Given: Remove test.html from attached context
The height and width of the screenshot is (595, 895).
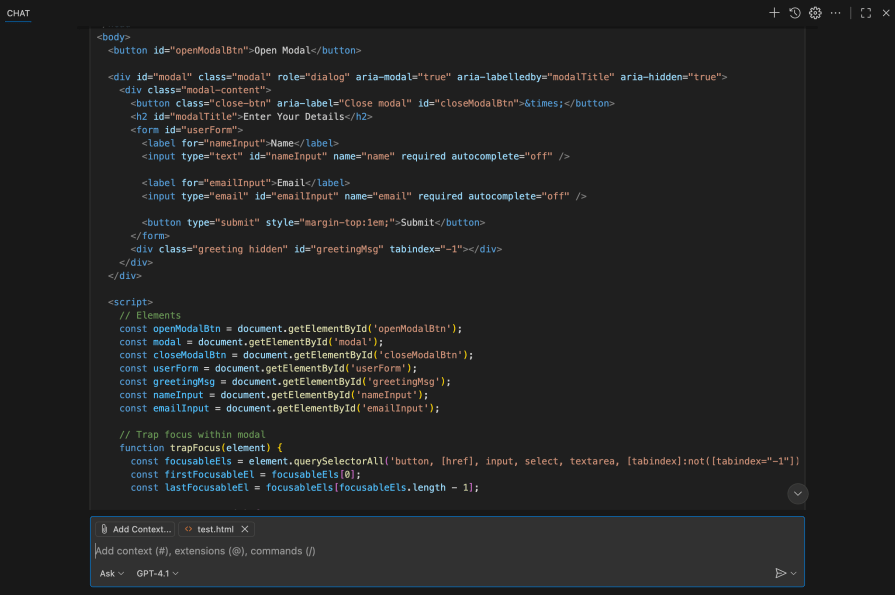Looking at the screenshot, I should coord(245,529).
